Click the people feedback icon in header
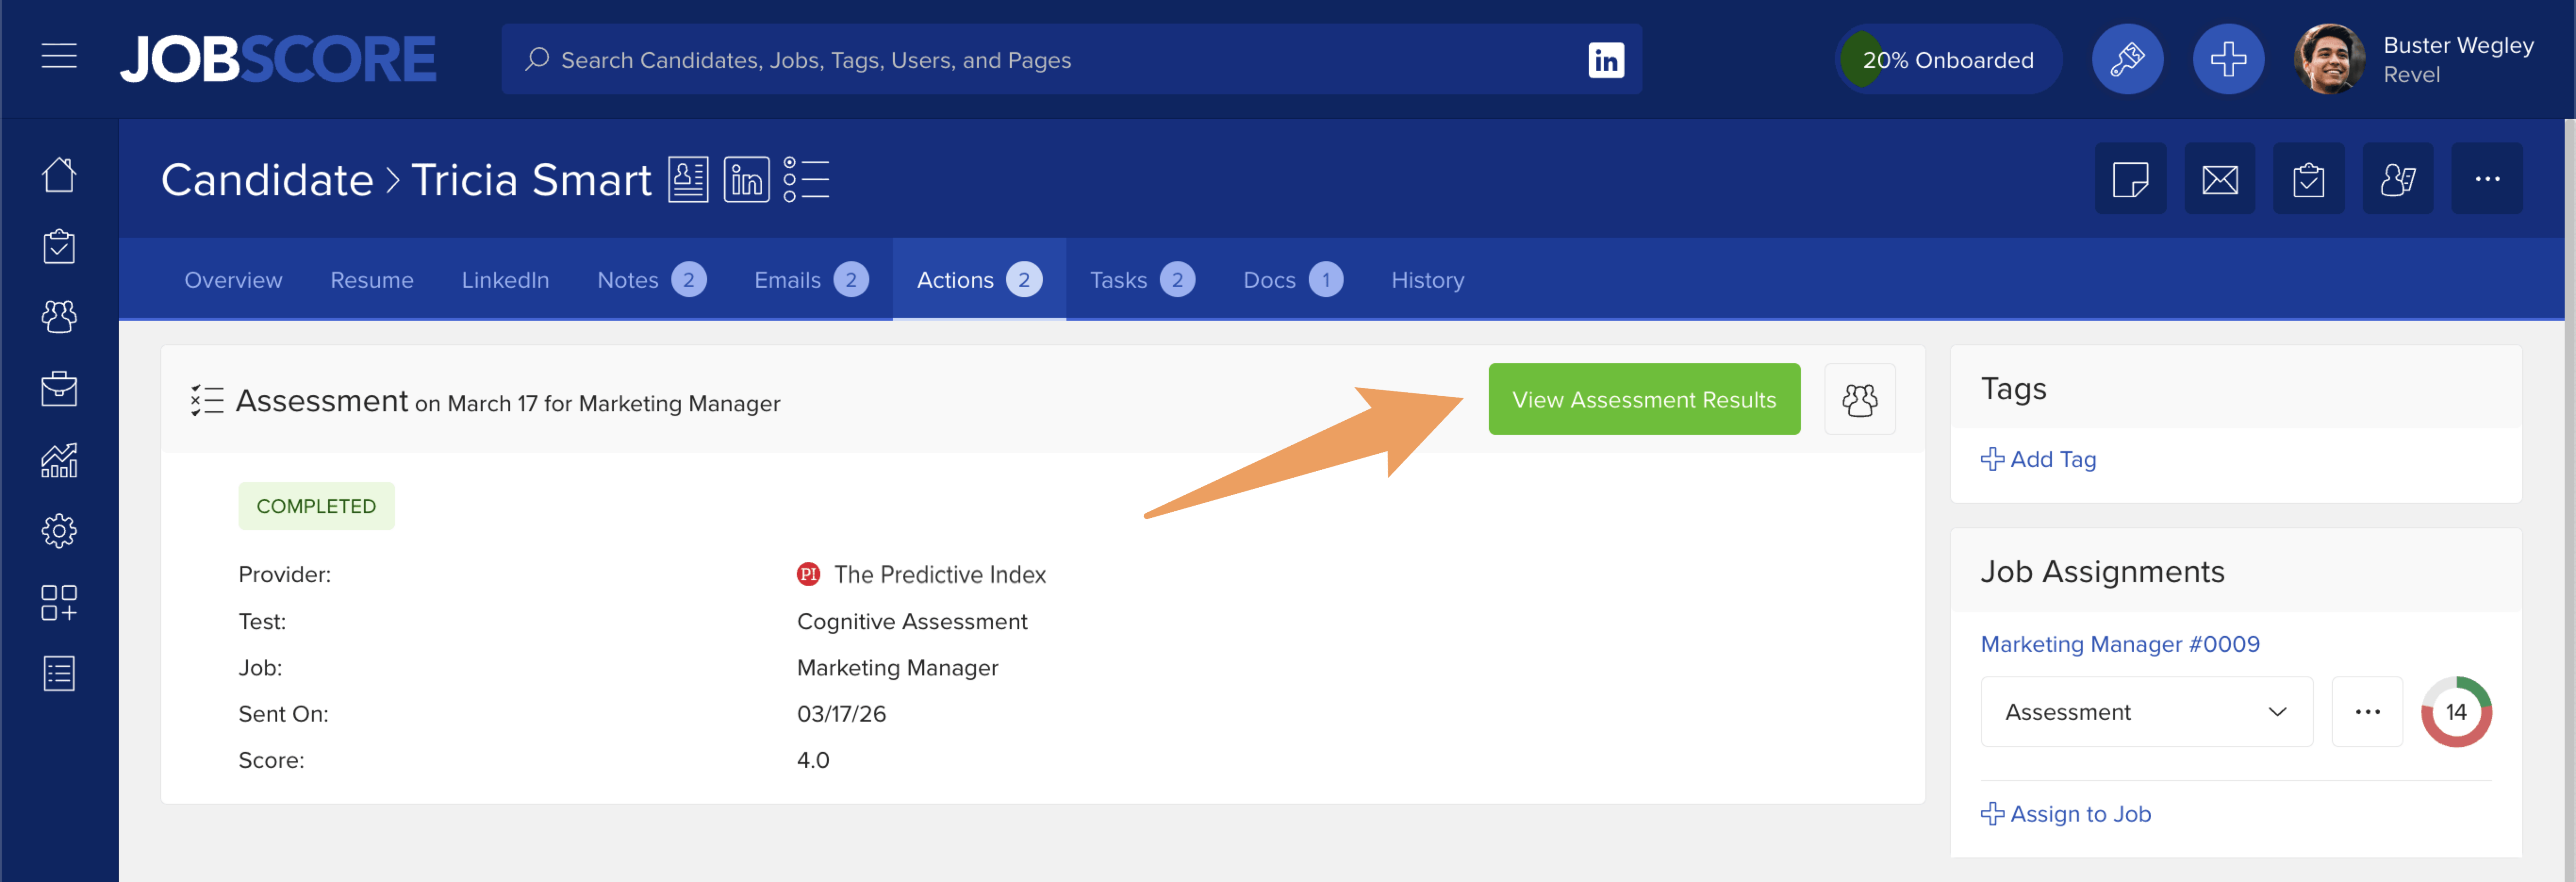The image size is (2576, 882). click(2397, 179)
